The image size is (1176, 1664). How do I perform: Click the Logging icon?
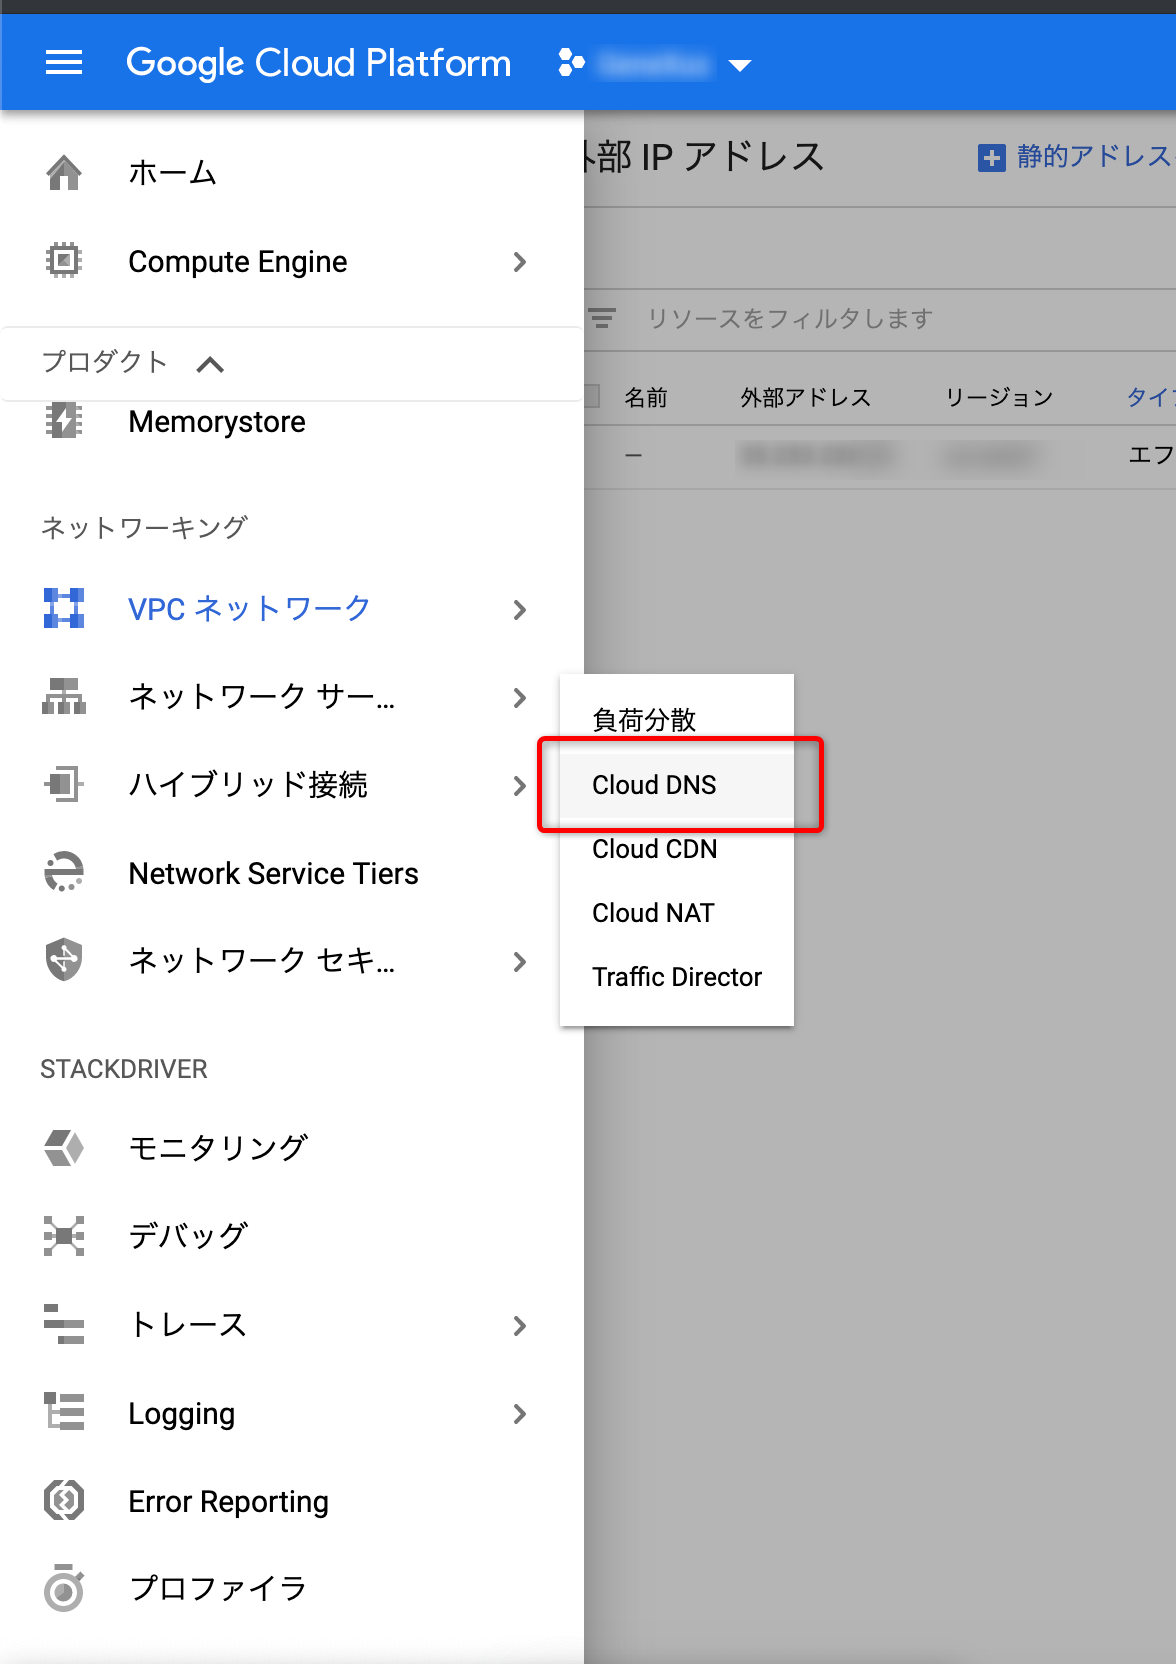coord(64,1412)
